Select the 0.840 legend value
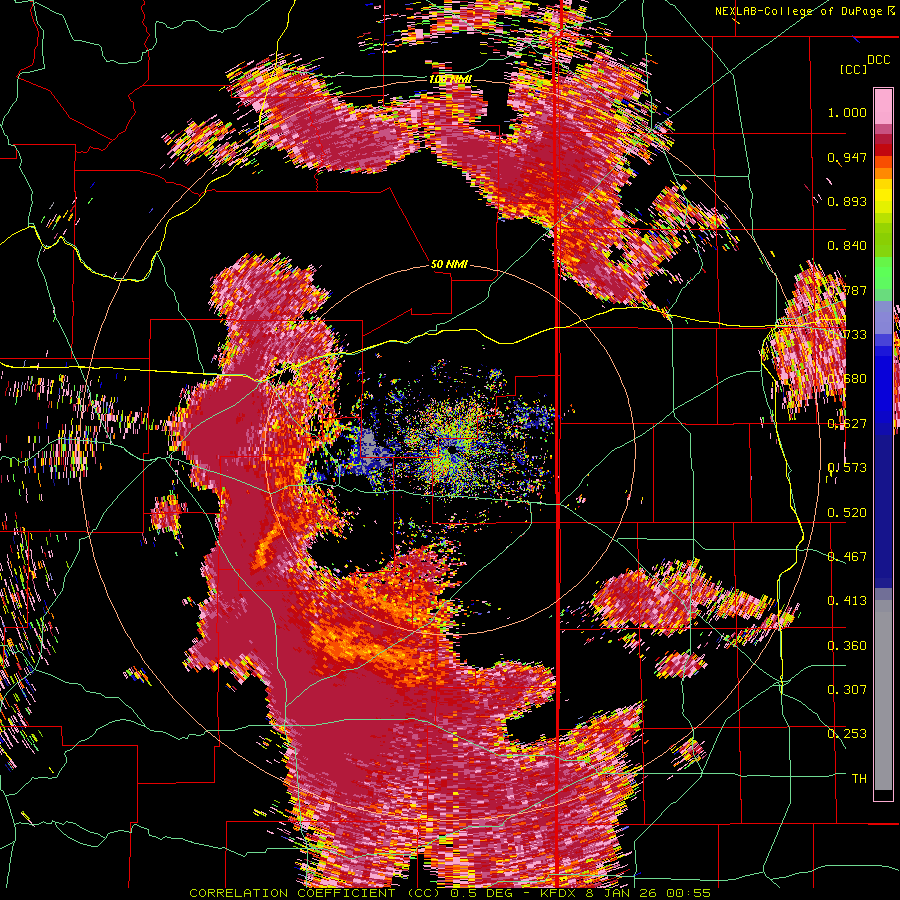 click(x=847, y=246)
